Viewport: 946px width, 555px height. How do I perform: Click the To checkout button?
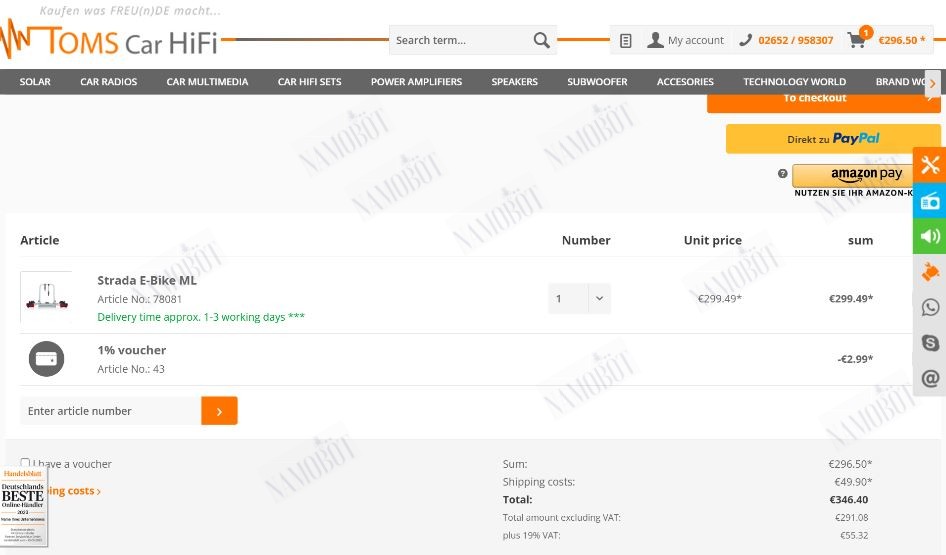[824, 103]
